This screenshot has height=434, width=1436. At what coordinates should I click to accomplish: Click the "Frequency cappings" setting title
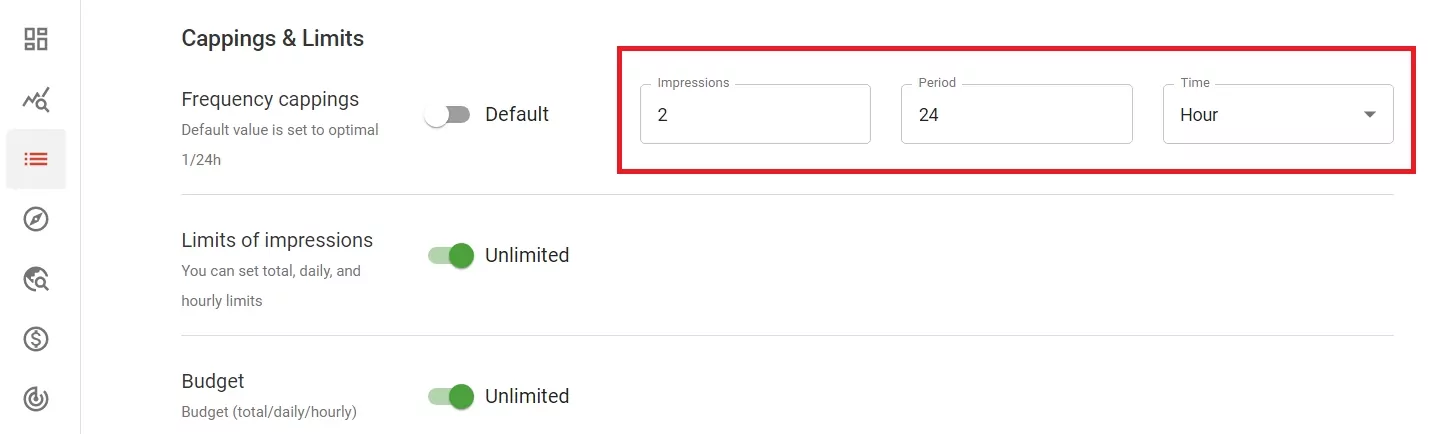270,99
